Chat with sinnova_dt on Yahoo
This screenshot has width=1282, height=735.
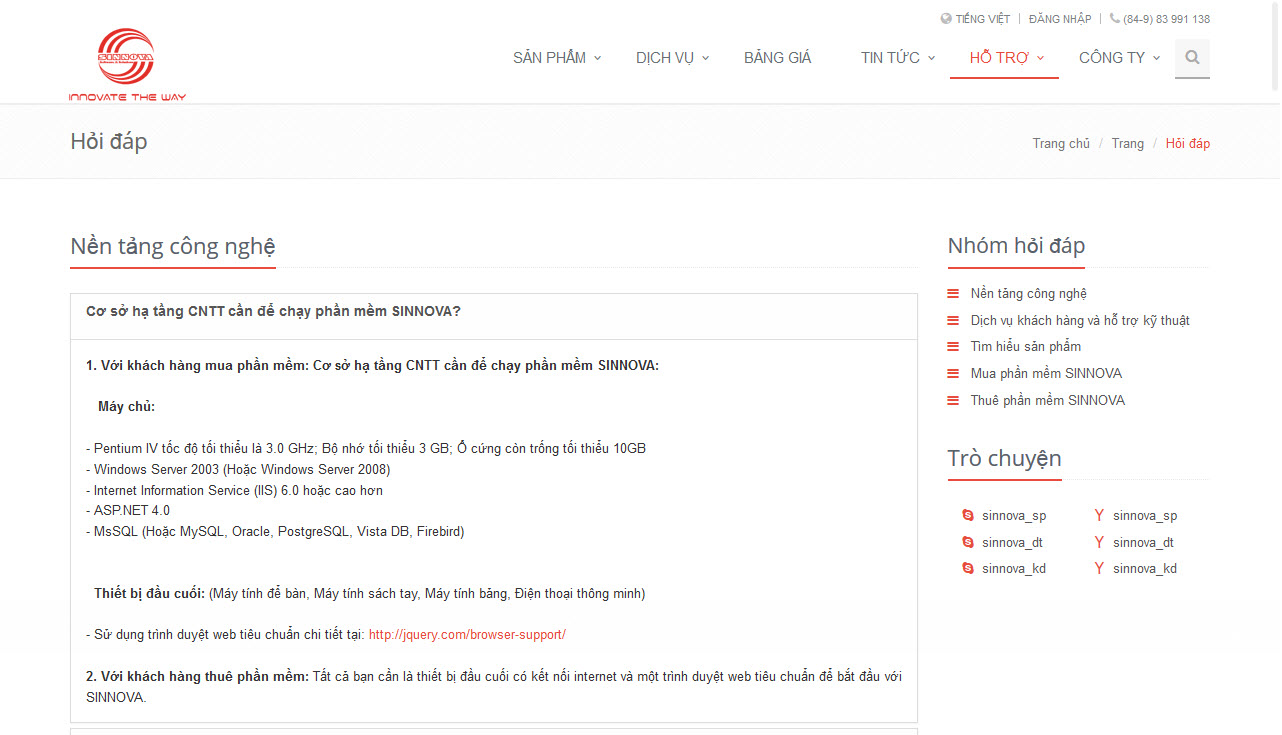1143,543
